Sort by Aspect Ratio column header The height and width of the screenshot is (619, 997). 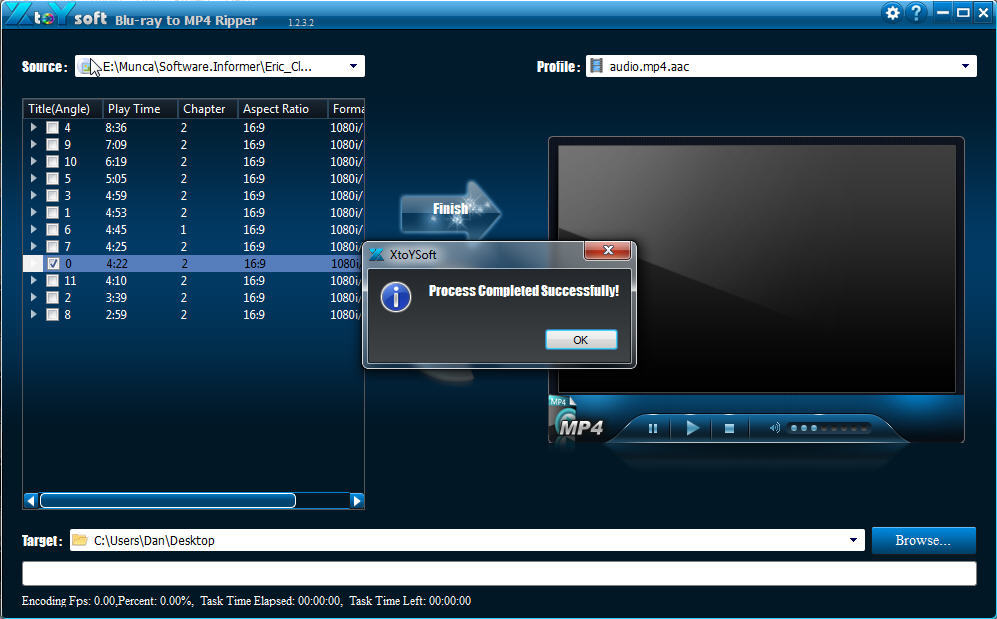[x=282, y=109]
